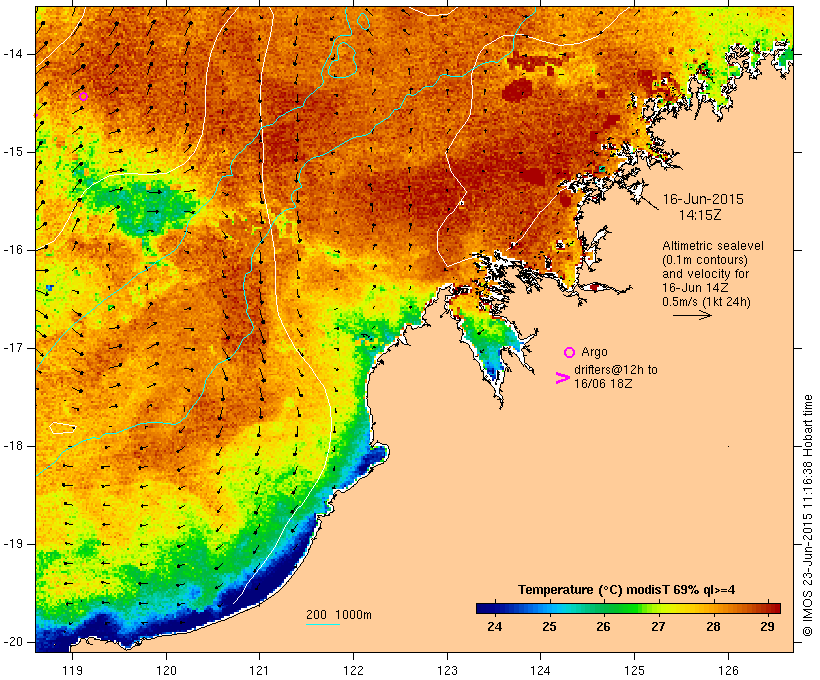Click the longitude axis label "126"
This screenshot has width=820, height=680.
[x=728, y=670]
